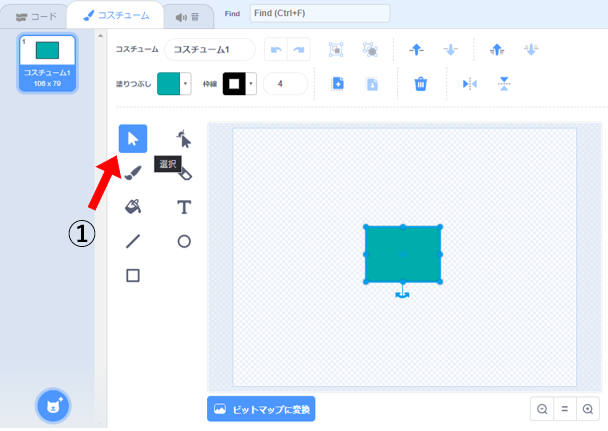Edit the costume name field コスチューム1

tap(210, 50)
